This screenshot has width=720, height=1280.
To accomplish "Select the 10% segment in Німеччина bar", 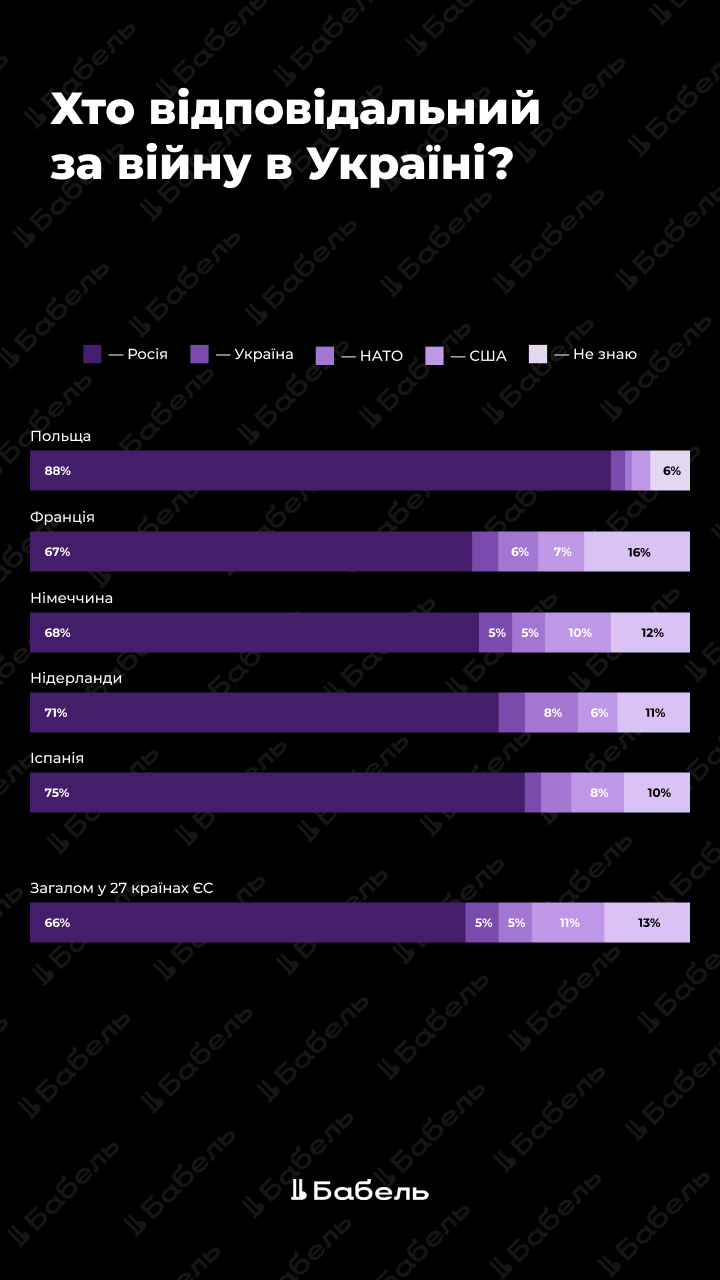I will point(578,632).
